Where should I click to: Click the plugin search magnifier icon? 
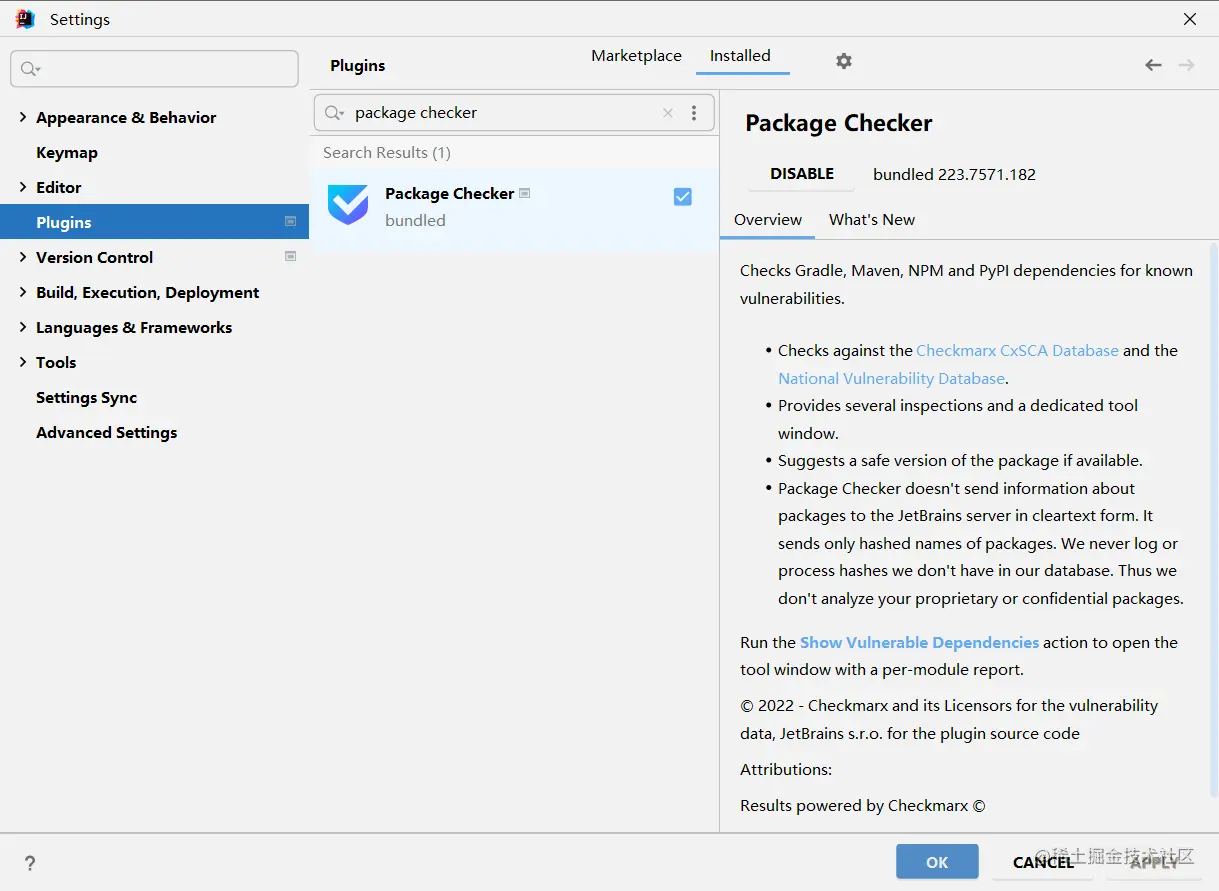click(334, 113)
